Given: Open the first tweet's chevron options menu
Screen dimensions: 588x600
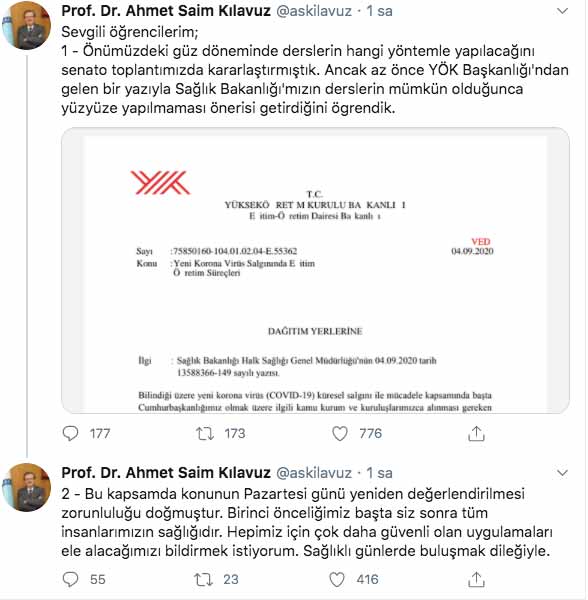Looking at the screenshot, I should (562, 11).
